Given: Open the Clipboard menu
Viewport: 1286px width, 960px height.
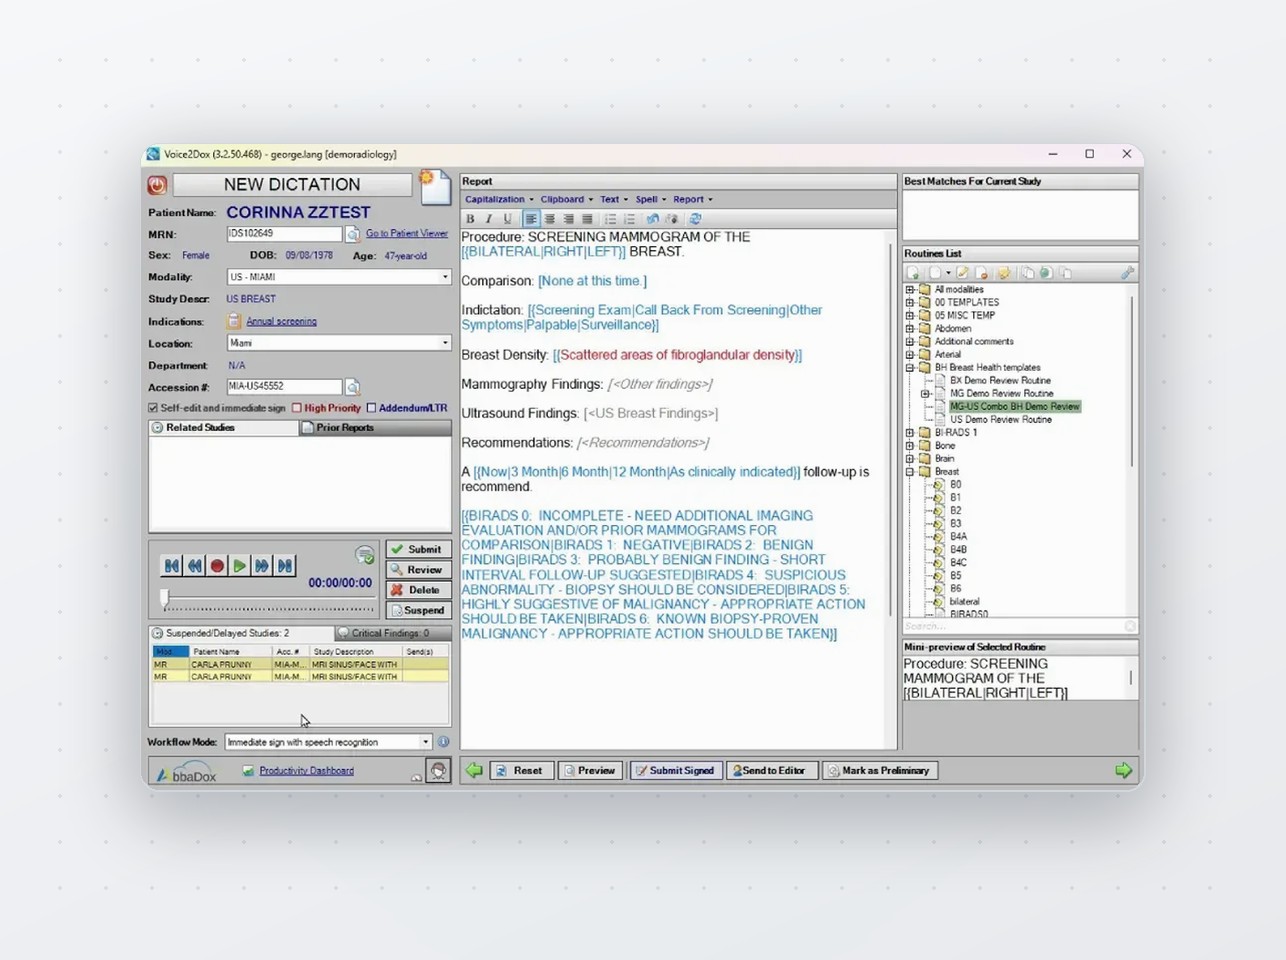Looking at the screenshot, I should click(x=566, y=199).
